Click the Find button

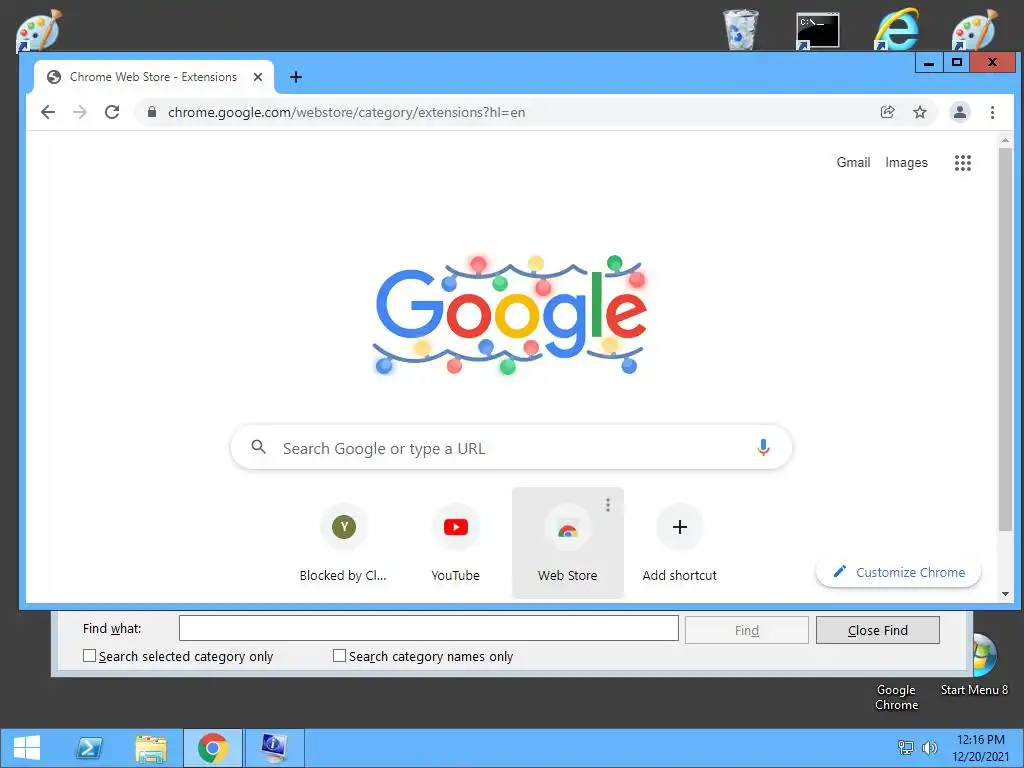coord(746,630)
